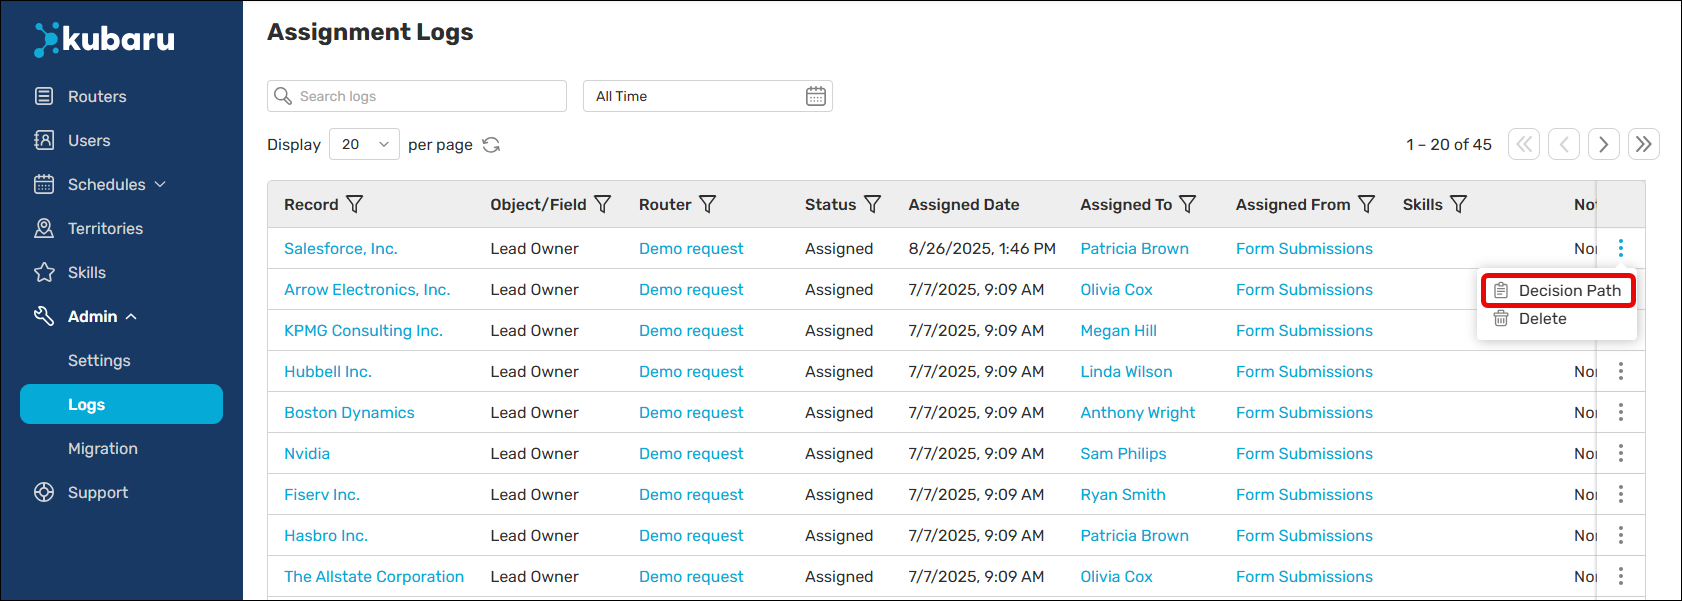This screenshot has height=601, width=1682.
Task: Filter by Assigned To
Action: 1187,204
